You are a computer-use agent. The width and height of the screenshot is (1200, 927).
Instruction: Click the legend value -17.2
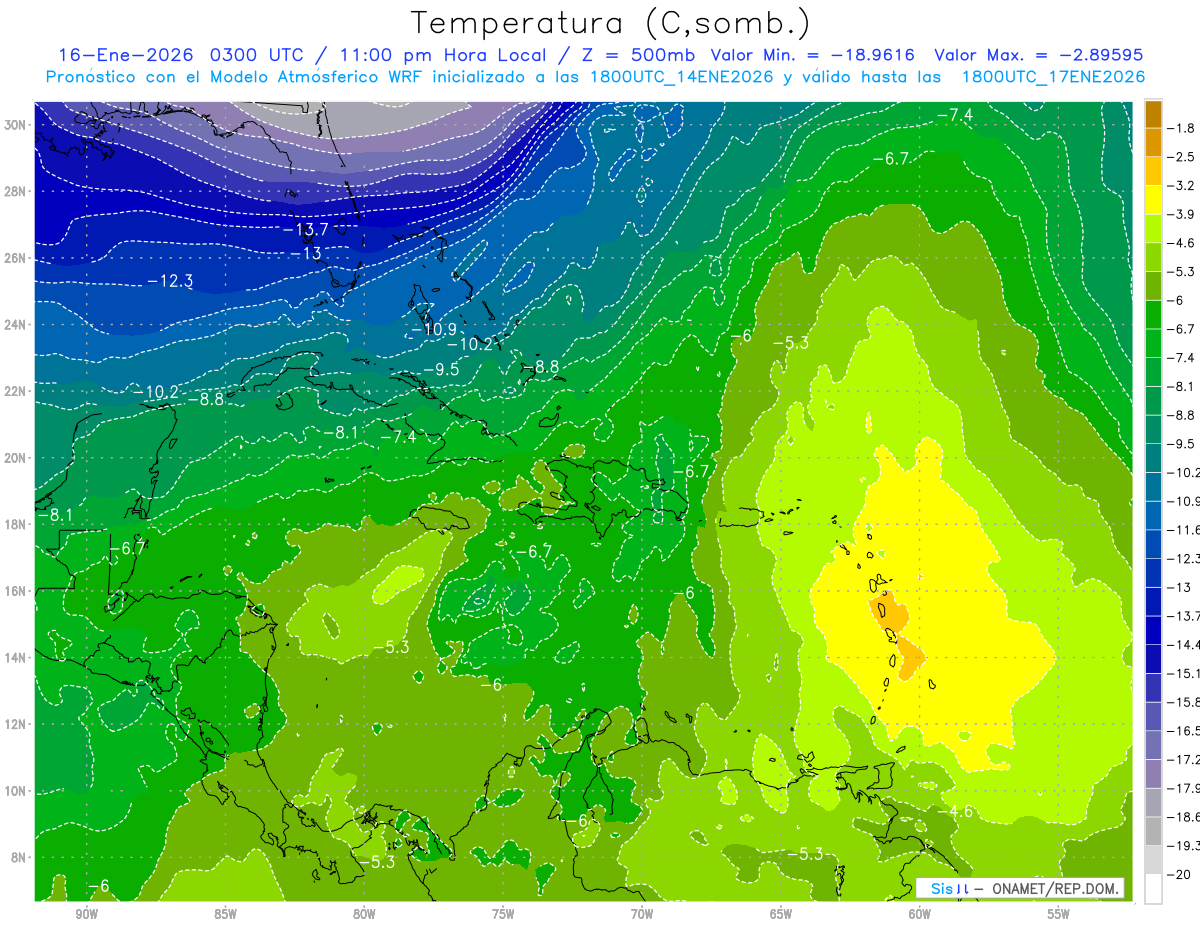pyautogui.click(x=1184, y=759)
